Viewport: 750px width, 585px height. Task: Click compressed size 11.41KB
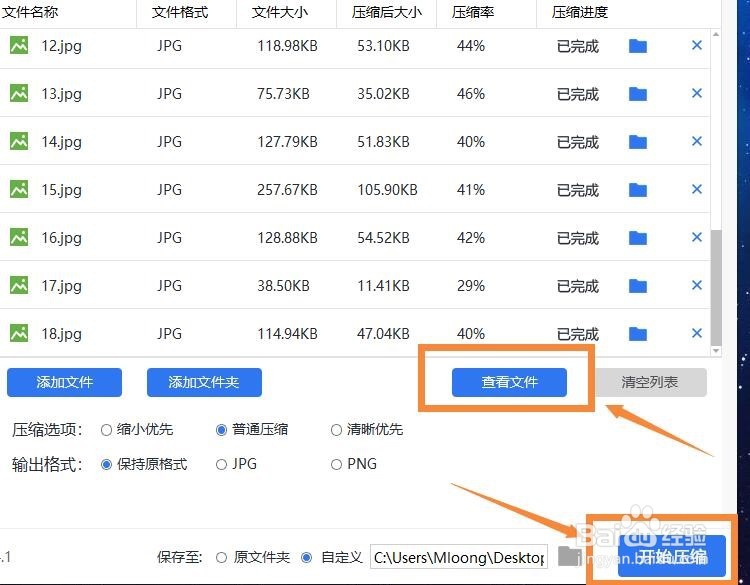[x=384, y=286]
